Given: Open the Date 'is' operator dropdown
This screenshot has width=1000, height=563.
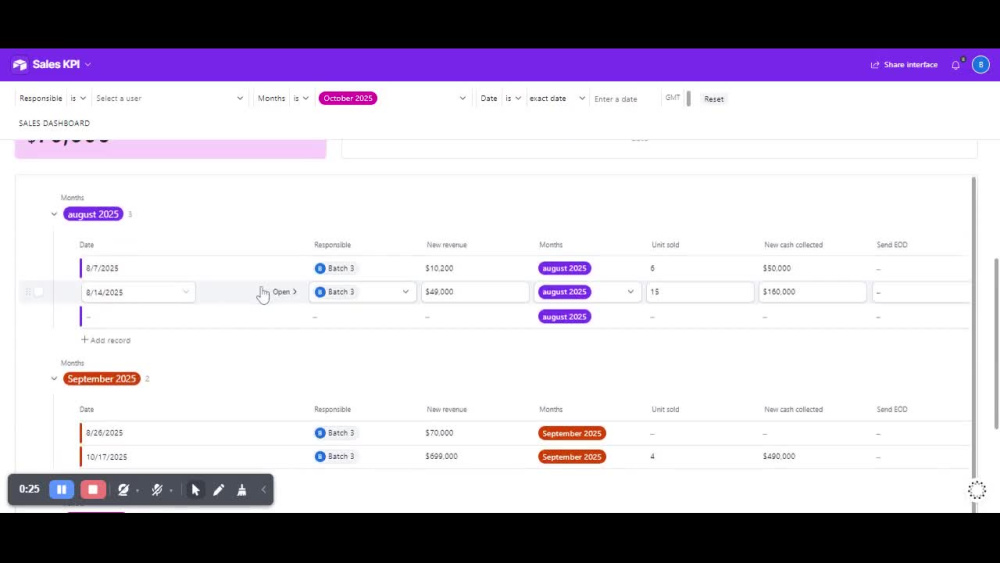Looking at the screenshot, I should point(513,98).
